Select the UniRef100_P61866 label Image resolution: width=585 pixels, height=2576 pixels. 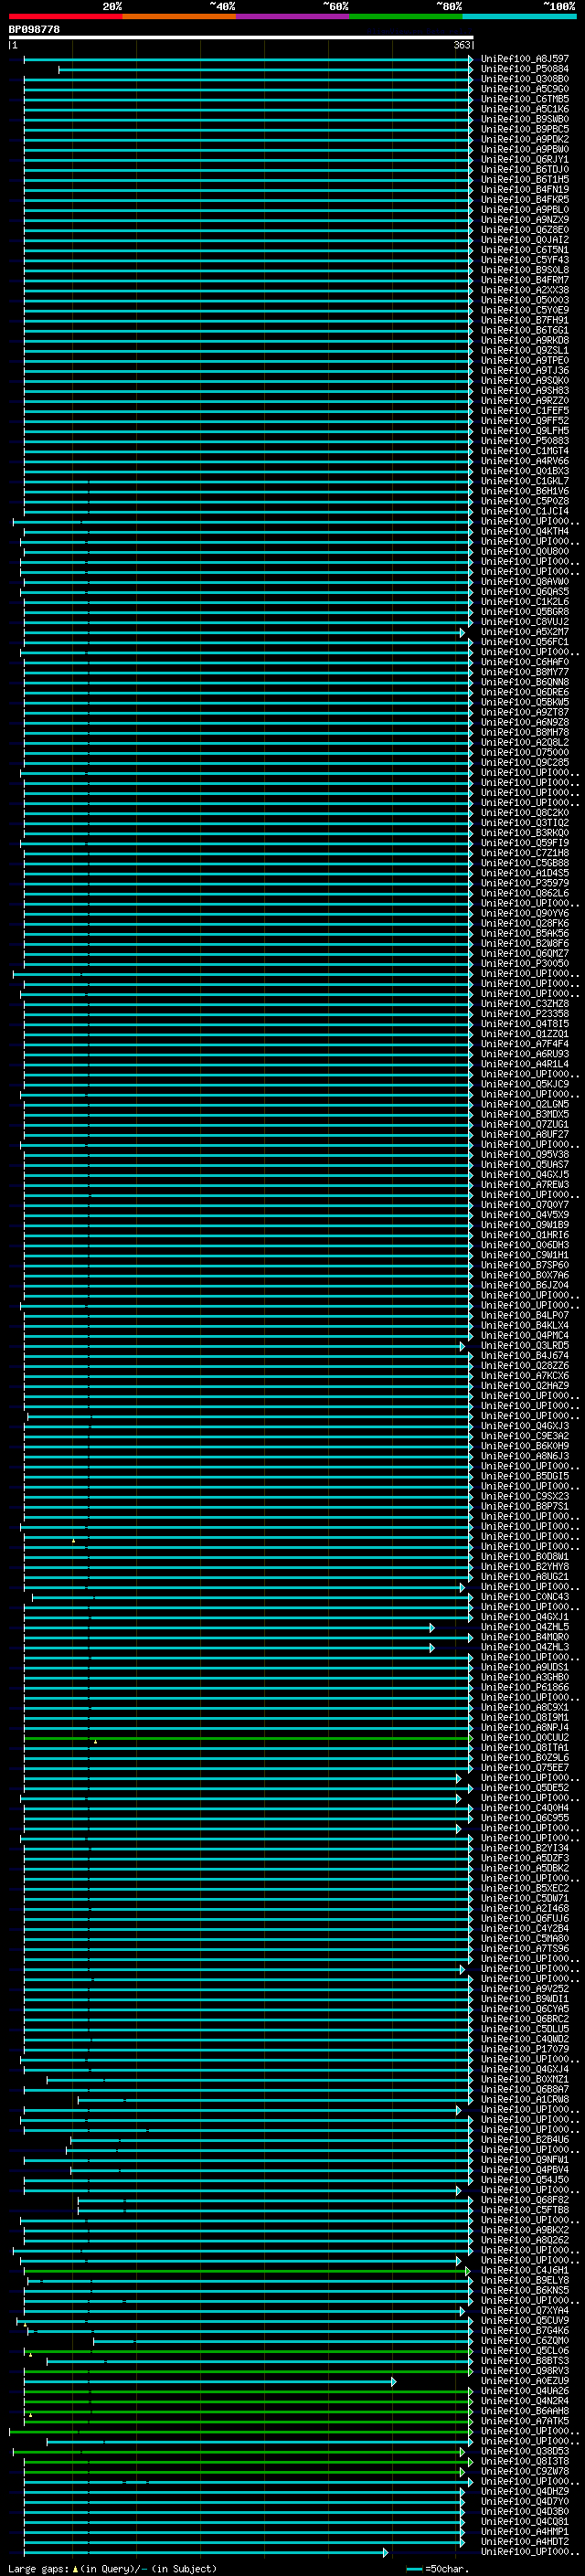coord(525,1688)
